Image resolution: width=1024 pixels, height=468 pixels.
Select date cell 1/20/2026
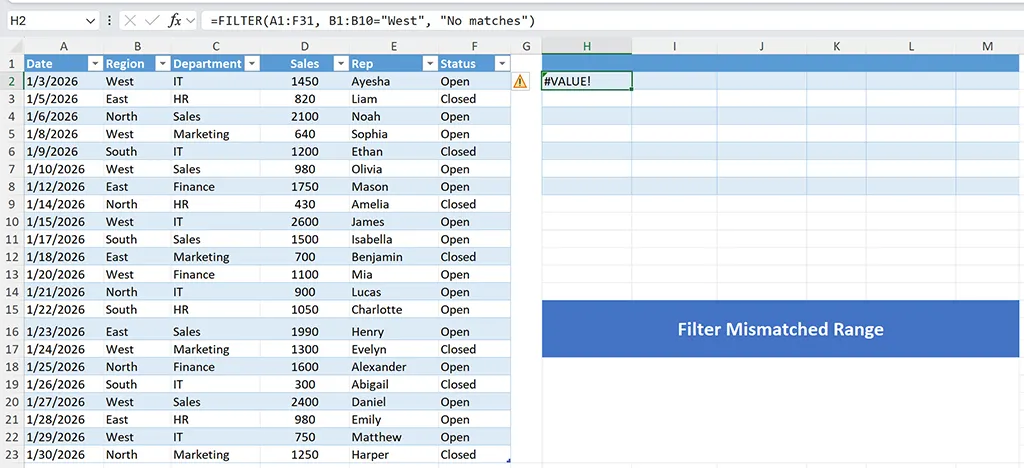pyautogui.click(x=63, y=275)
